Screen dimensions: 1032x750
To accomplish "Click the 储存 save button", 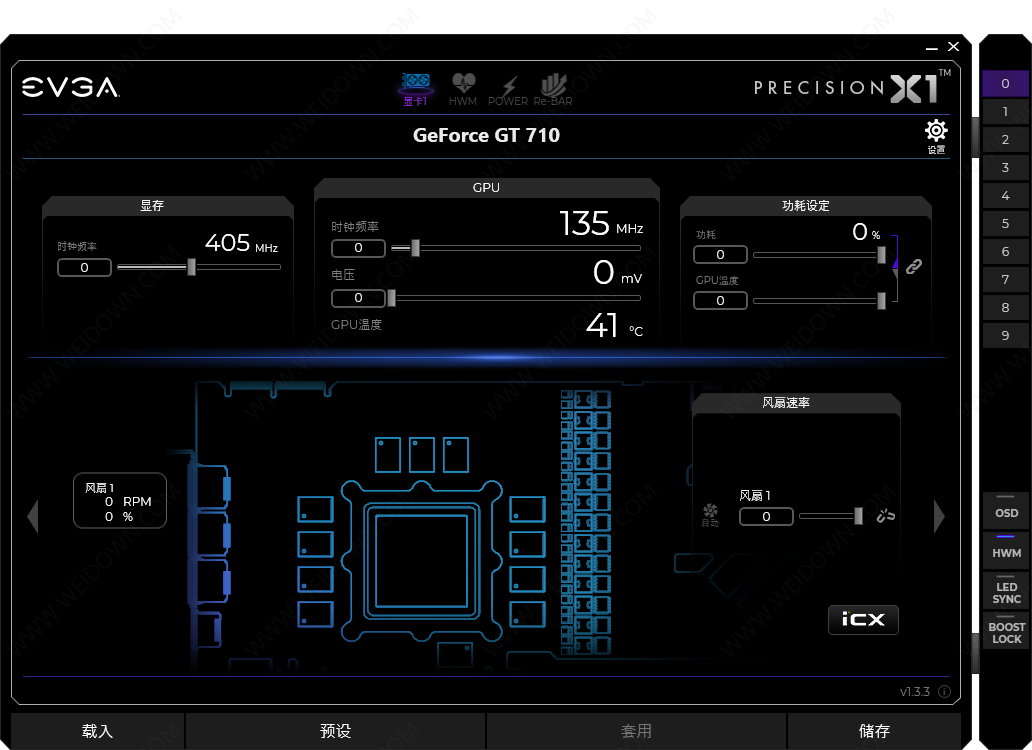I will click(874, 731).
